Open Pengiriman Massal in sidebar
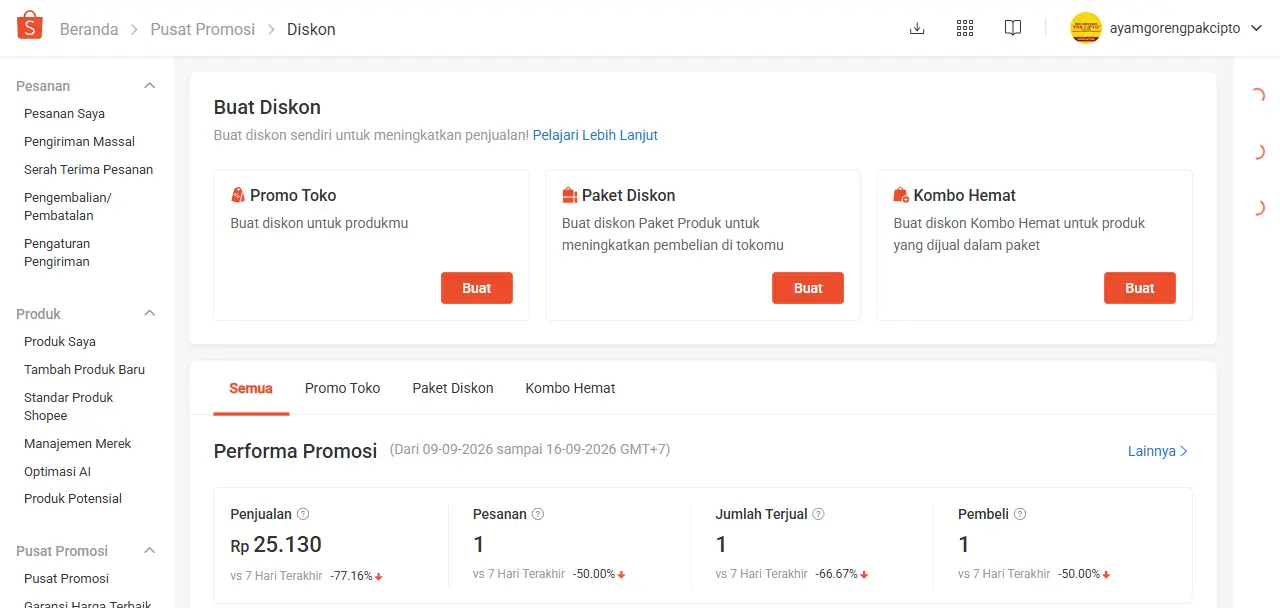 coord(79,142)
